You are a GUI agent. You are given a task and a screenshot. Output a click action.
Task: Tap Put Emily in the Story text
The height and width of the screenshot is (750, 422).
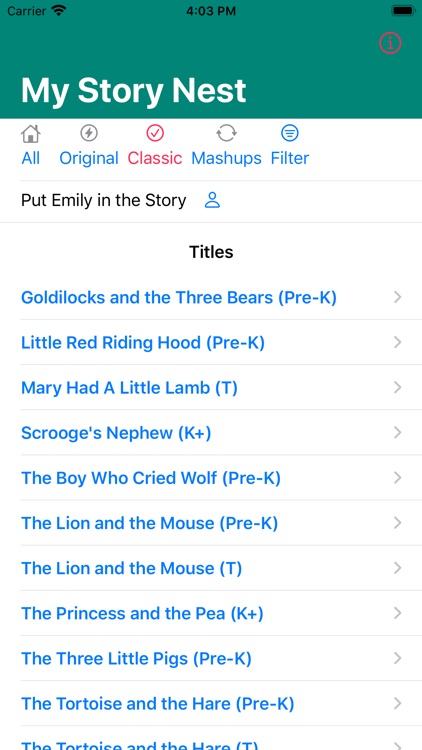tap(103, 200)
